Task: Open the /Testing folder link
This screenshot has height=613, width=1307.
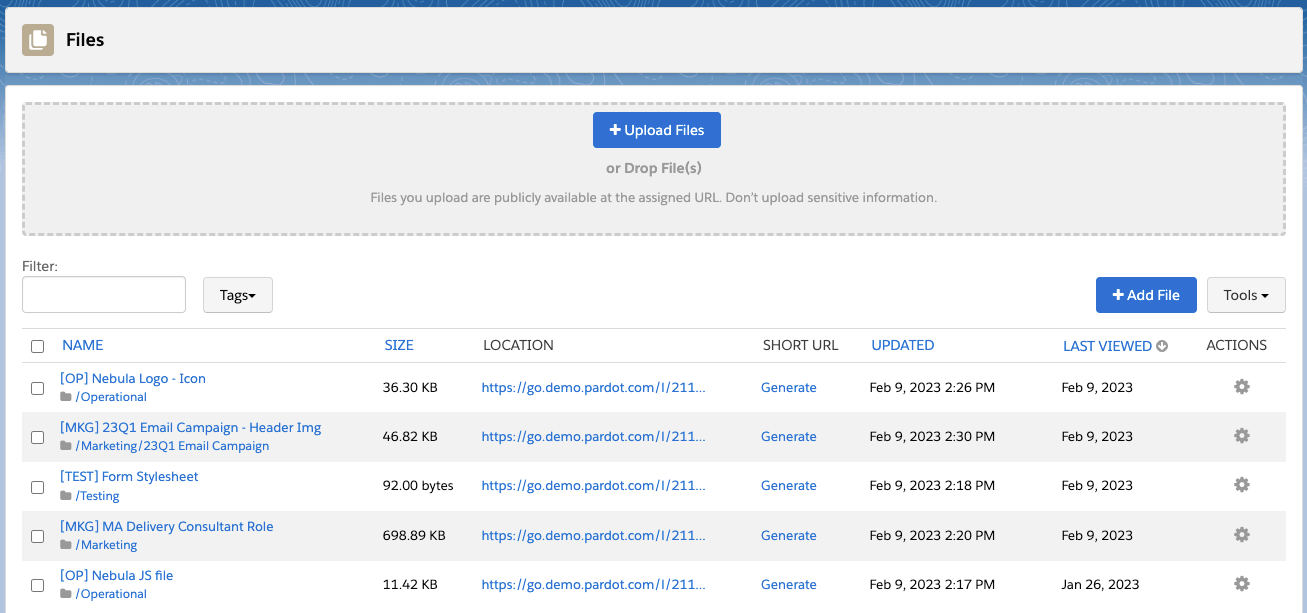Action: (97, 496)
